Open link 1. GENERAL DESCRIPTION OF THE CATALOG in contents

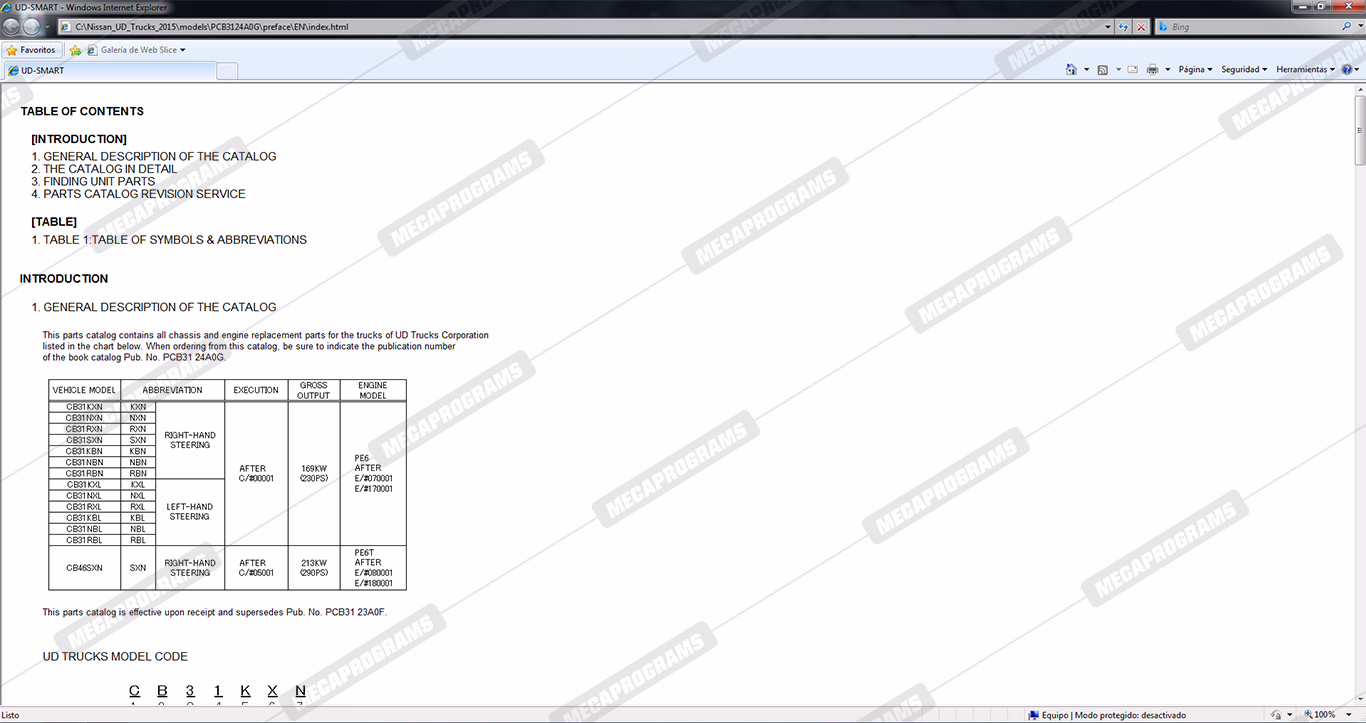pos(154,157)
